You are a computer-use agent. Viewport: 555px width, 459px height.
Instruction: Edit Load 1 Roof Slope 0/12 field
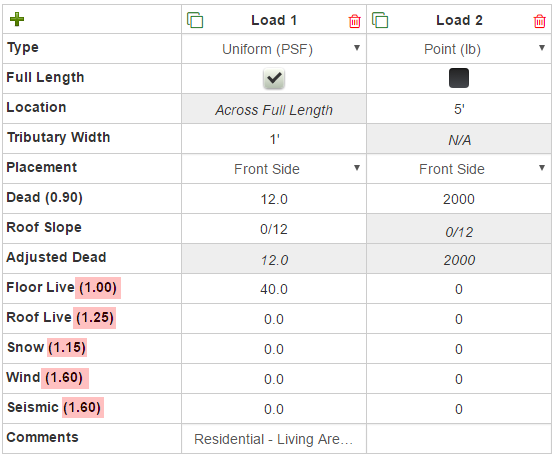point(274,229)
